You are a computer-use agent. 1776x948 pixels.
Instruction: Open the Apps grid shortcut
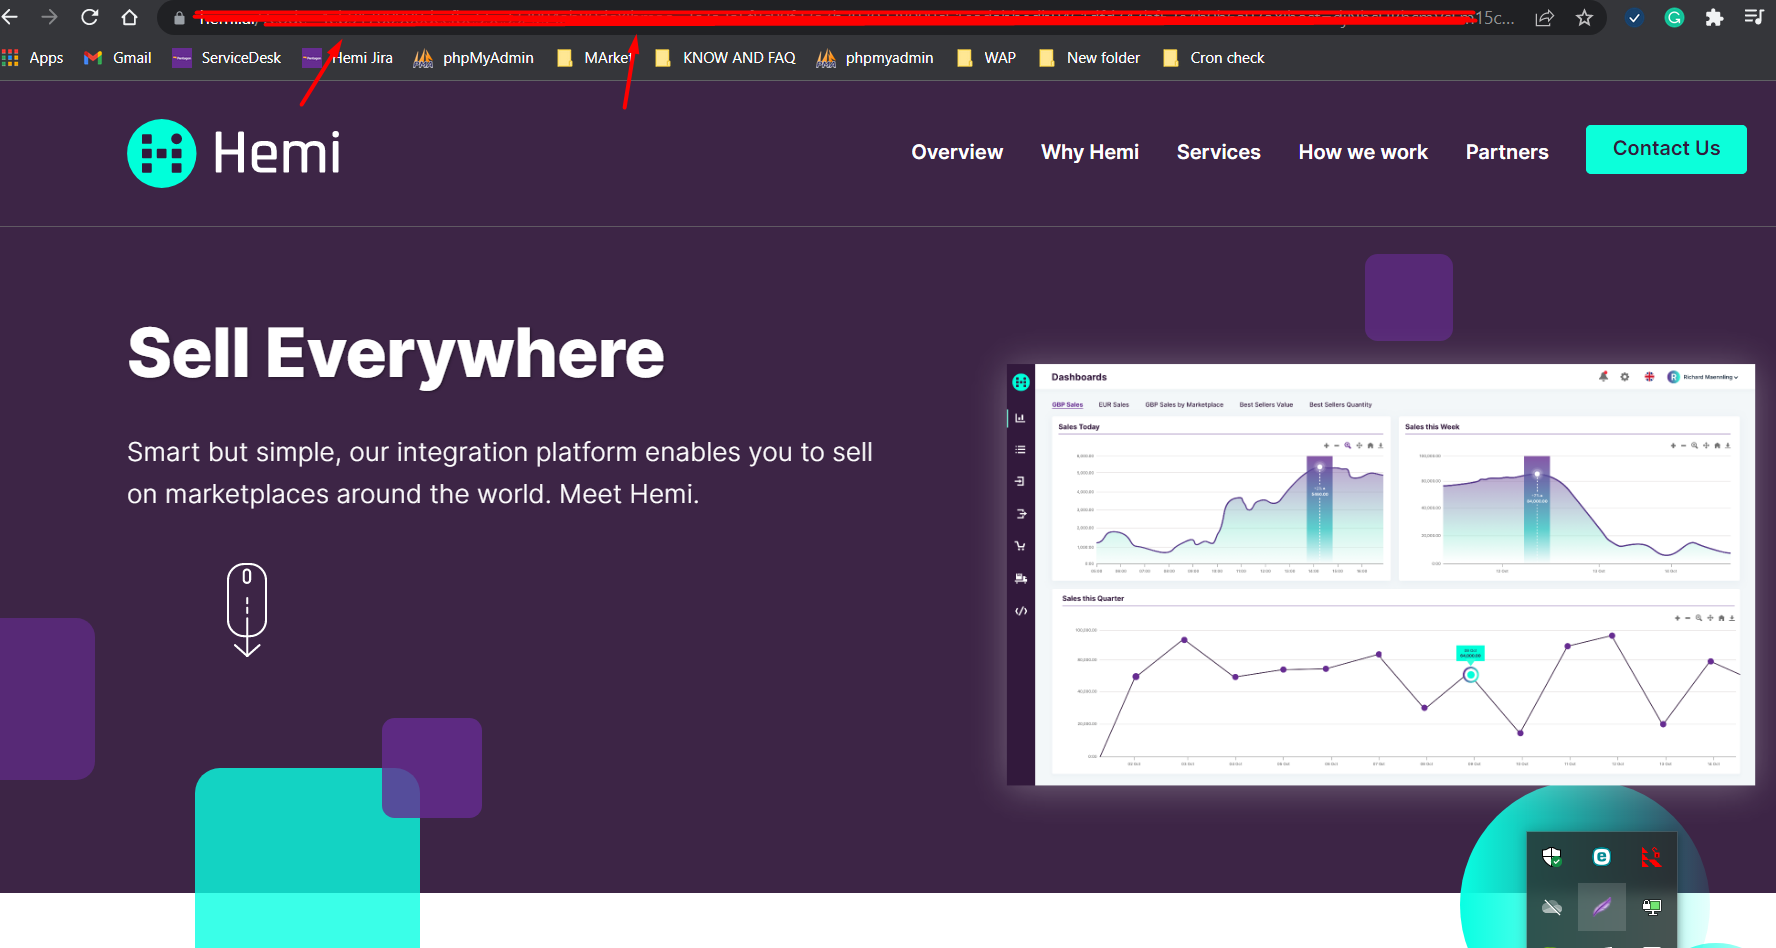tap(33, 58)
